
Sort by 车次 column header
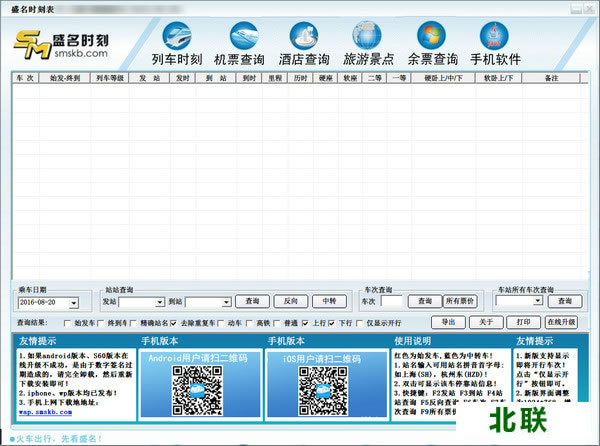pyautogui.click(x=25, y=76)
